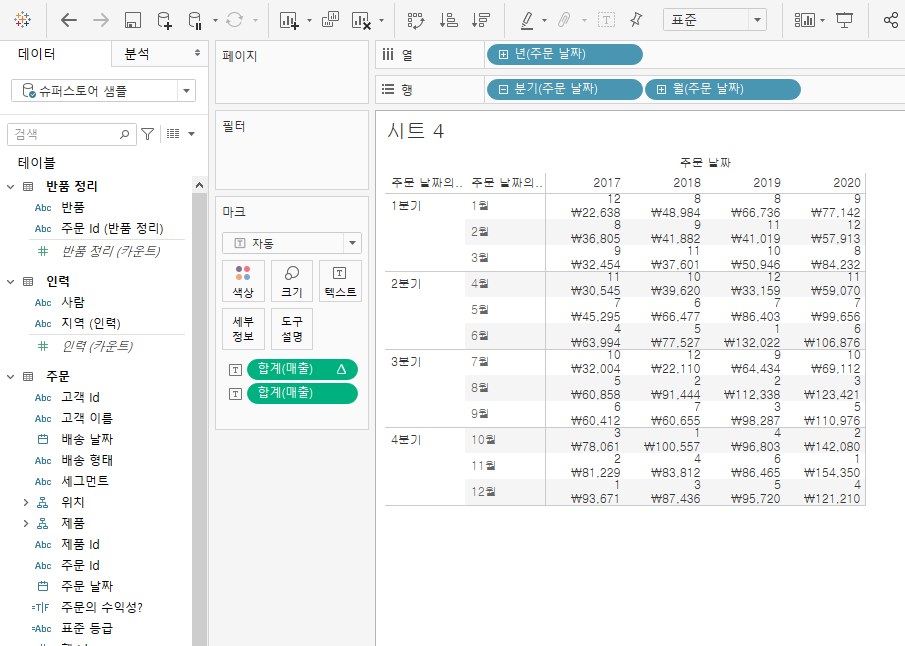This screenshot has height=646, width=905.
Task: Select the 지역 (인력) field
Action: [91, 323]
